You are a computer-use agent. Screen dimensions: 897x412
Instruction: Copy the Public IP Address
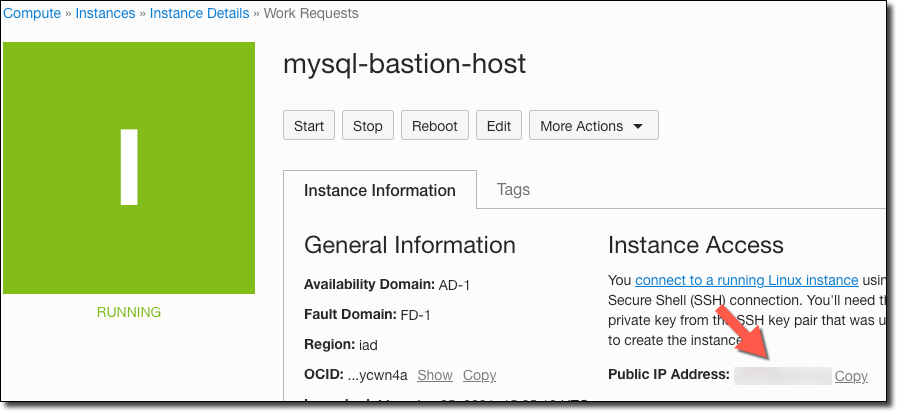851,376
